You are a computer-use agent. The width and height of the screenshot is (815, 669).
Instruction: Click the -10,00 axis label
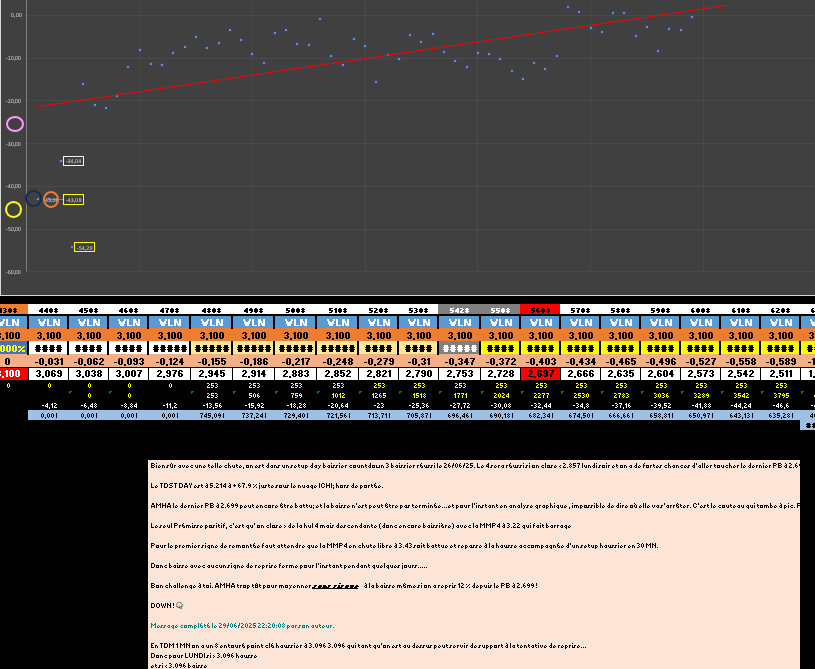(x=14, y=58)
